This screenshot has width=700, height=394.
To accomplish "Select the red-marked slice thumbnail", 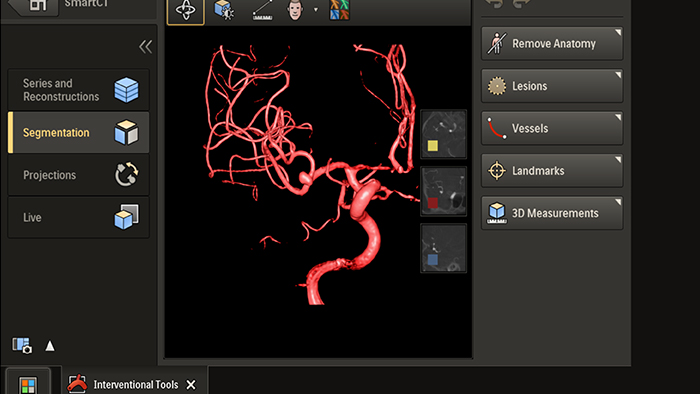I will pos(443,191).
